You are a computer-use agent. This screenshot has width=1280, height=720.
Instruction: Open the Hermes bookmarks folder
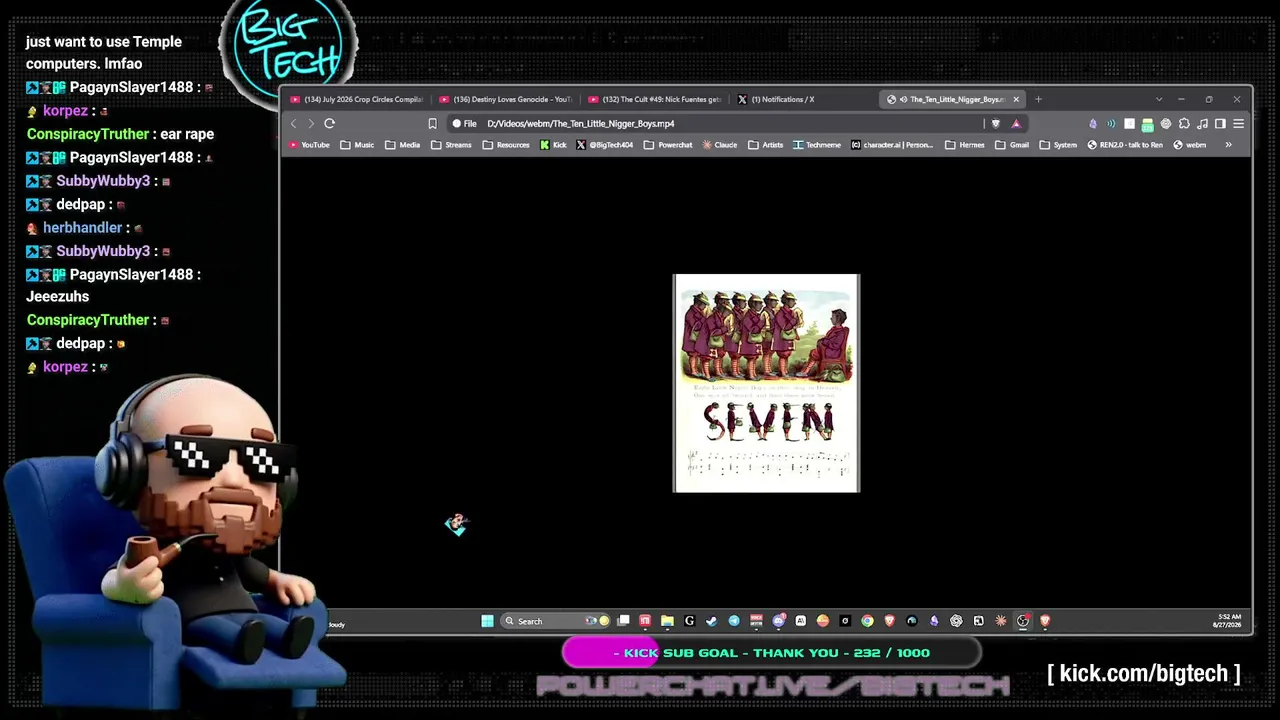point(965,145)
